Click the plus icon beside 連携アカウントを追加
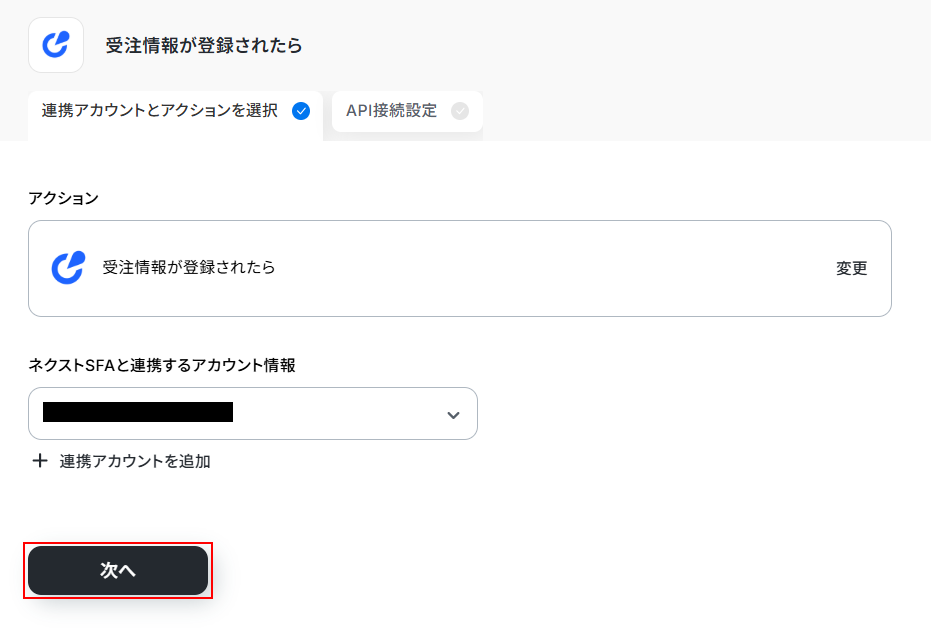931x636 pixels. coord(40,461)
